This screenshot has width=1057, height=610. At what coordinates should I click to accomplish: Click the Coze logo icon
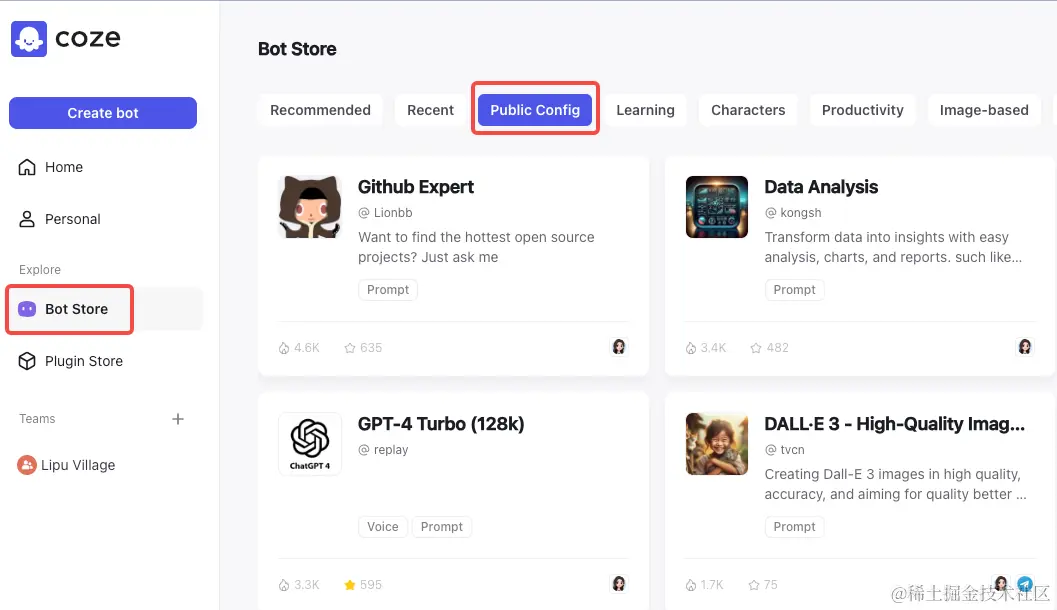pyautogui.click(x=29, y=38)
